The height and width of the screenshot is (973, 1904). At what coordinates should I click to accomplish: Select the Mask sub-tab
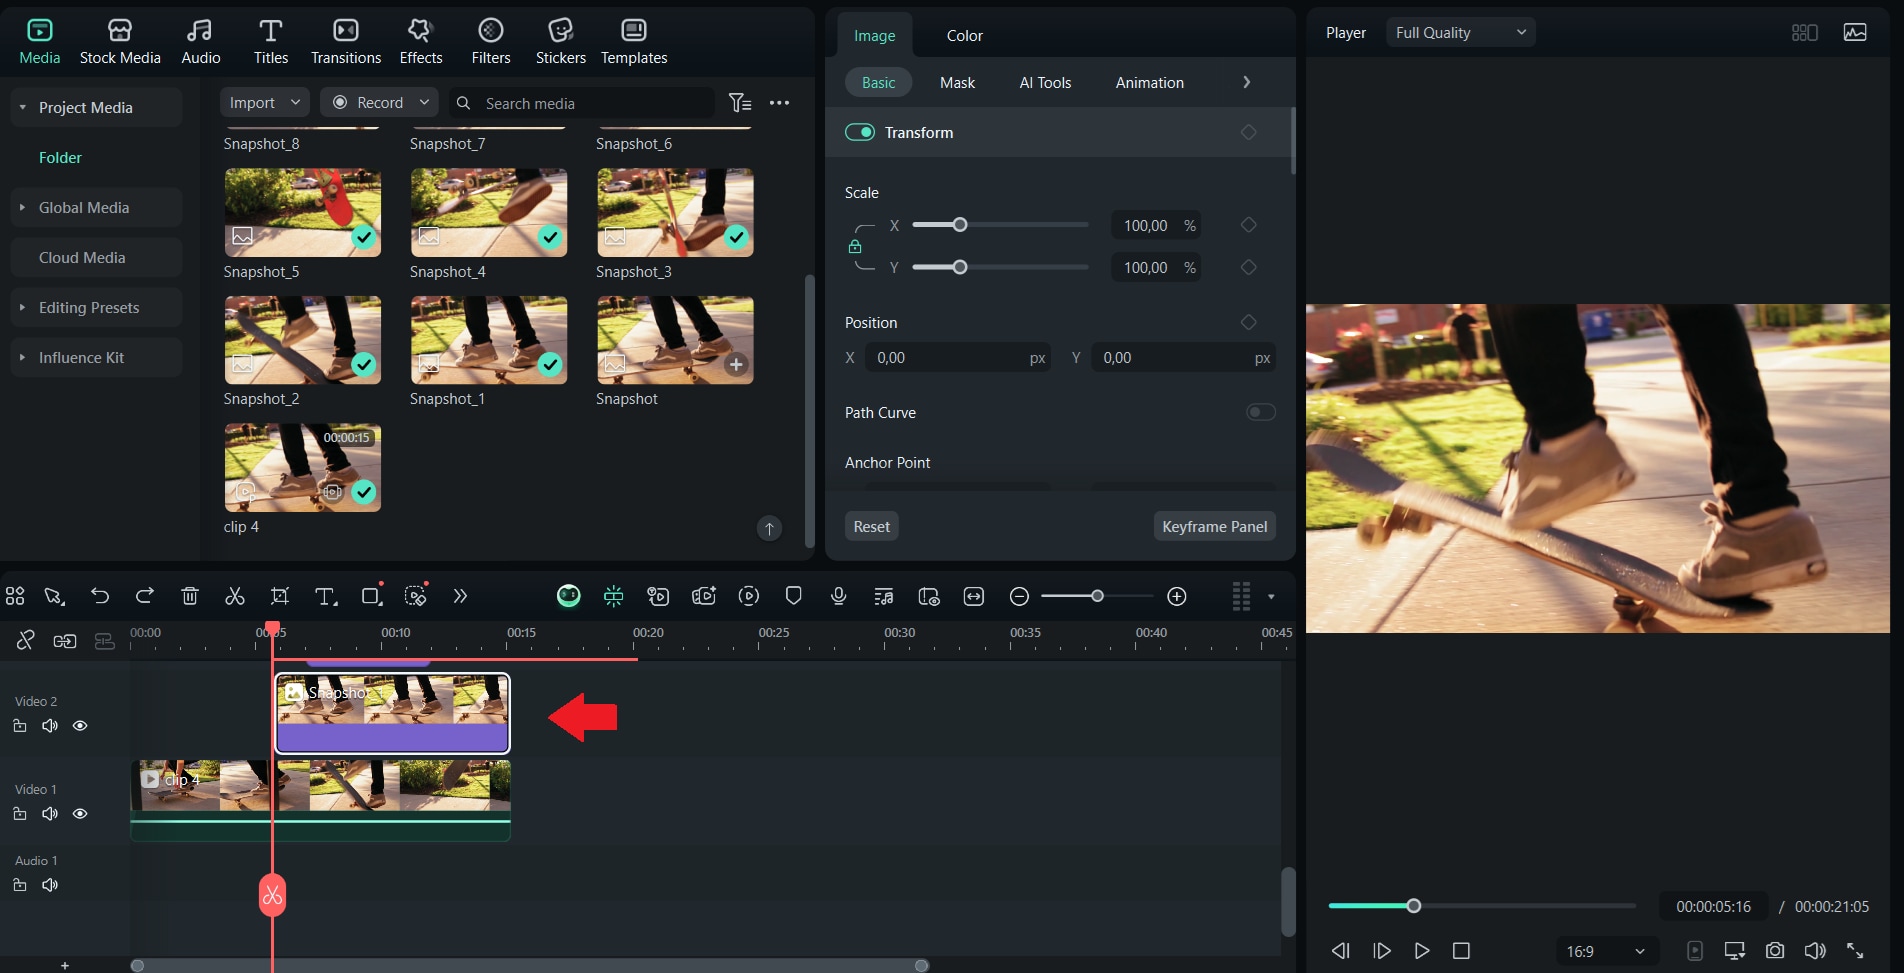957,82
